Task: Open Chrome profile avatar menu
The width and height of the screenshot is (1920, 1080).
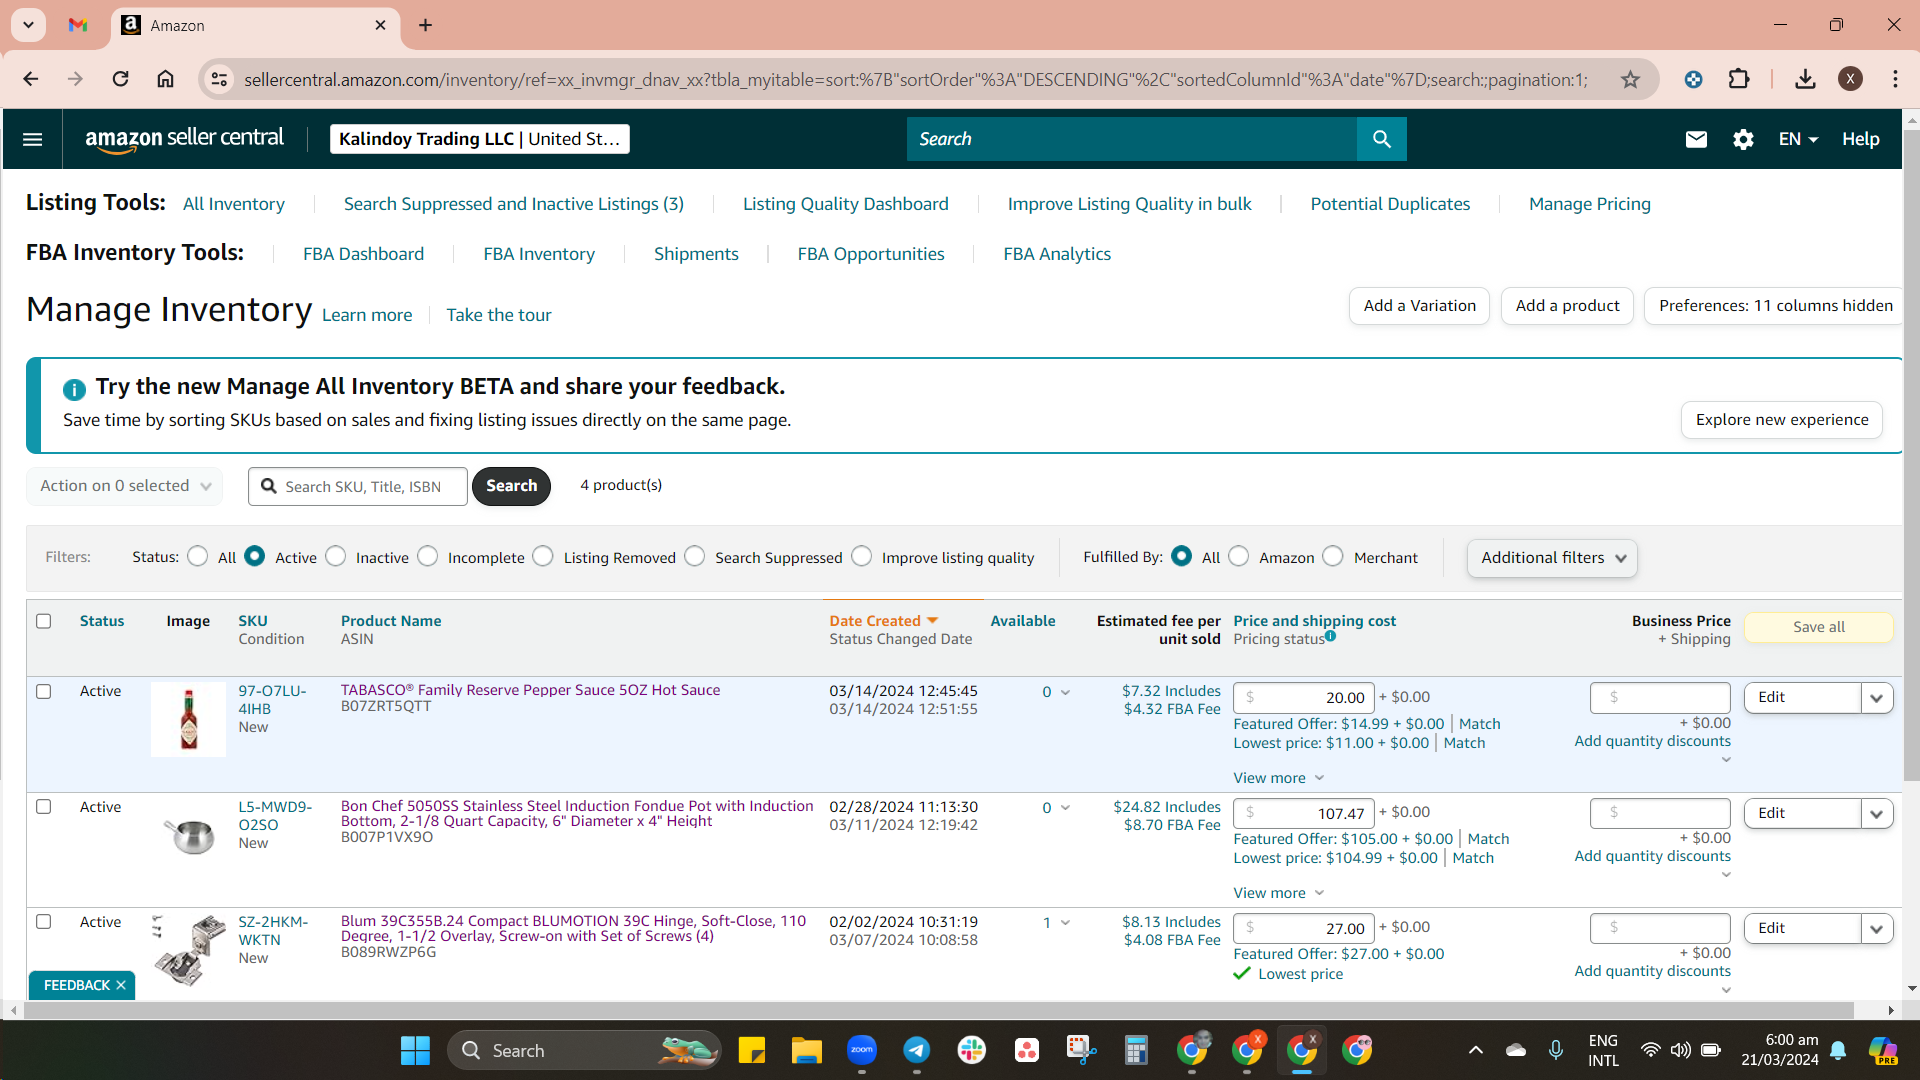Action: click(x=1850, y=79)
